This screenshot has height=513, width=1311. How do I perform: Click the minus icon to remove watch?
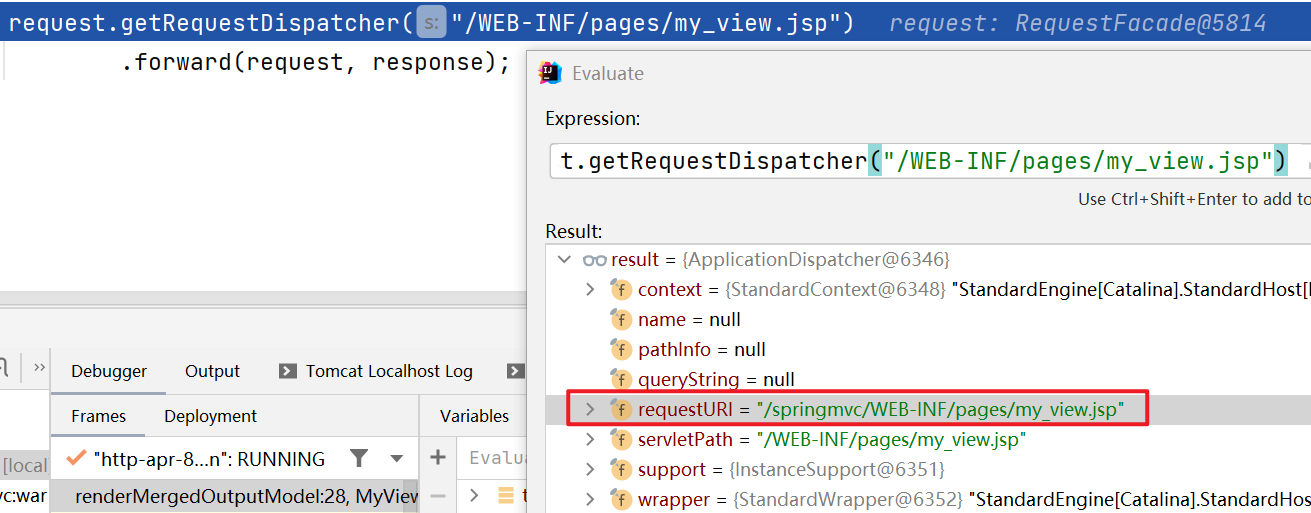(437, 495)
